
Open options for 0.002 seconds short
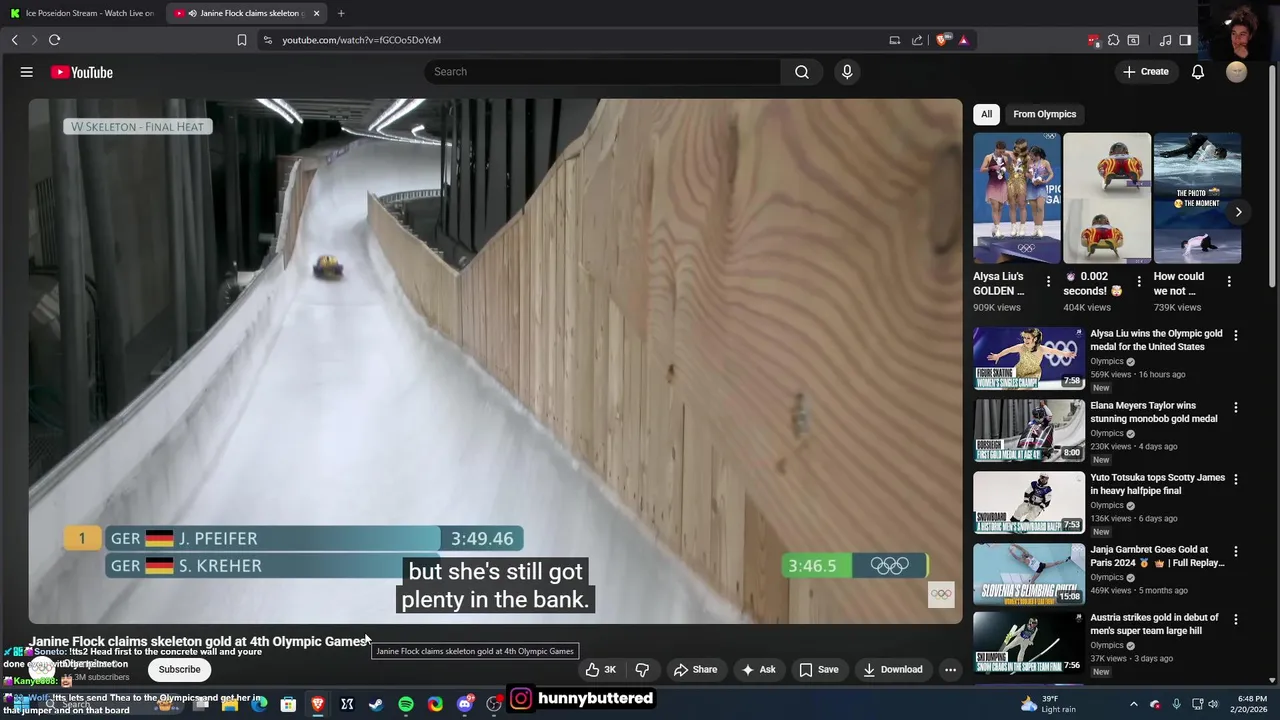(x=1138, y=282)
